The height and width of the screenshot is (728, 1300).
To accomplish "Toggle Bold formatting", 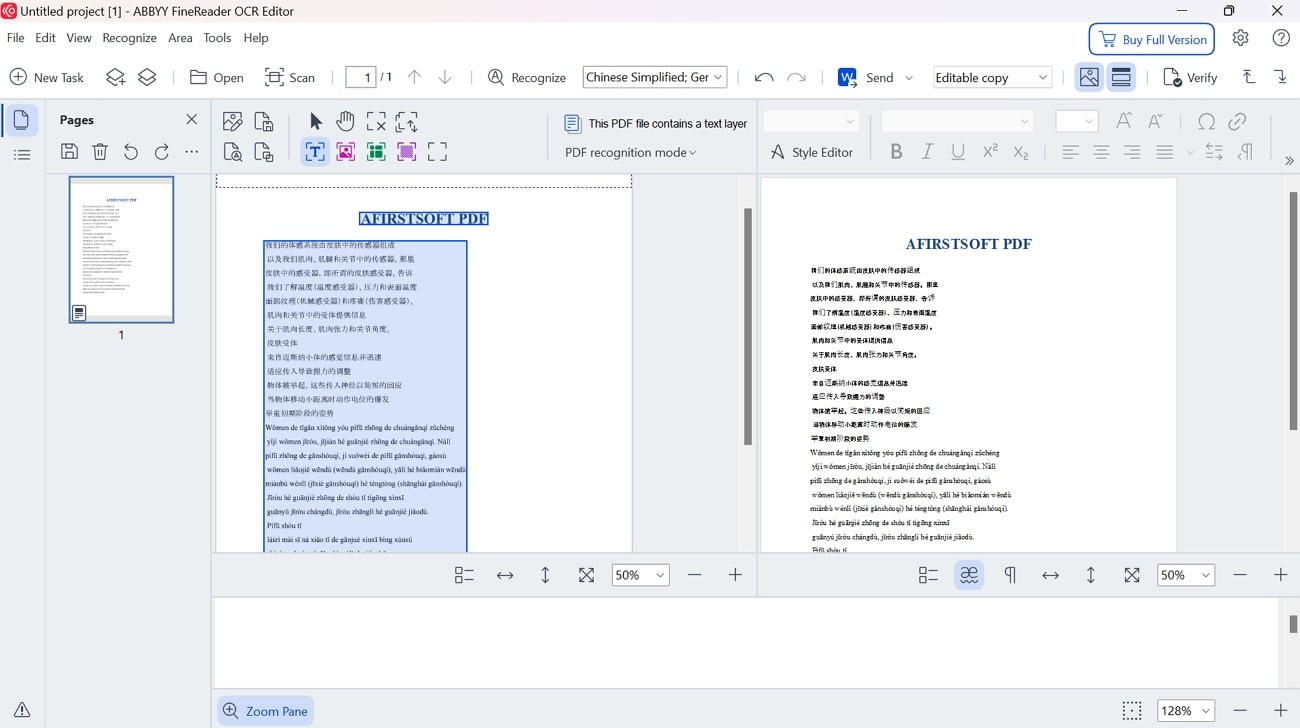I will point(896,152).
